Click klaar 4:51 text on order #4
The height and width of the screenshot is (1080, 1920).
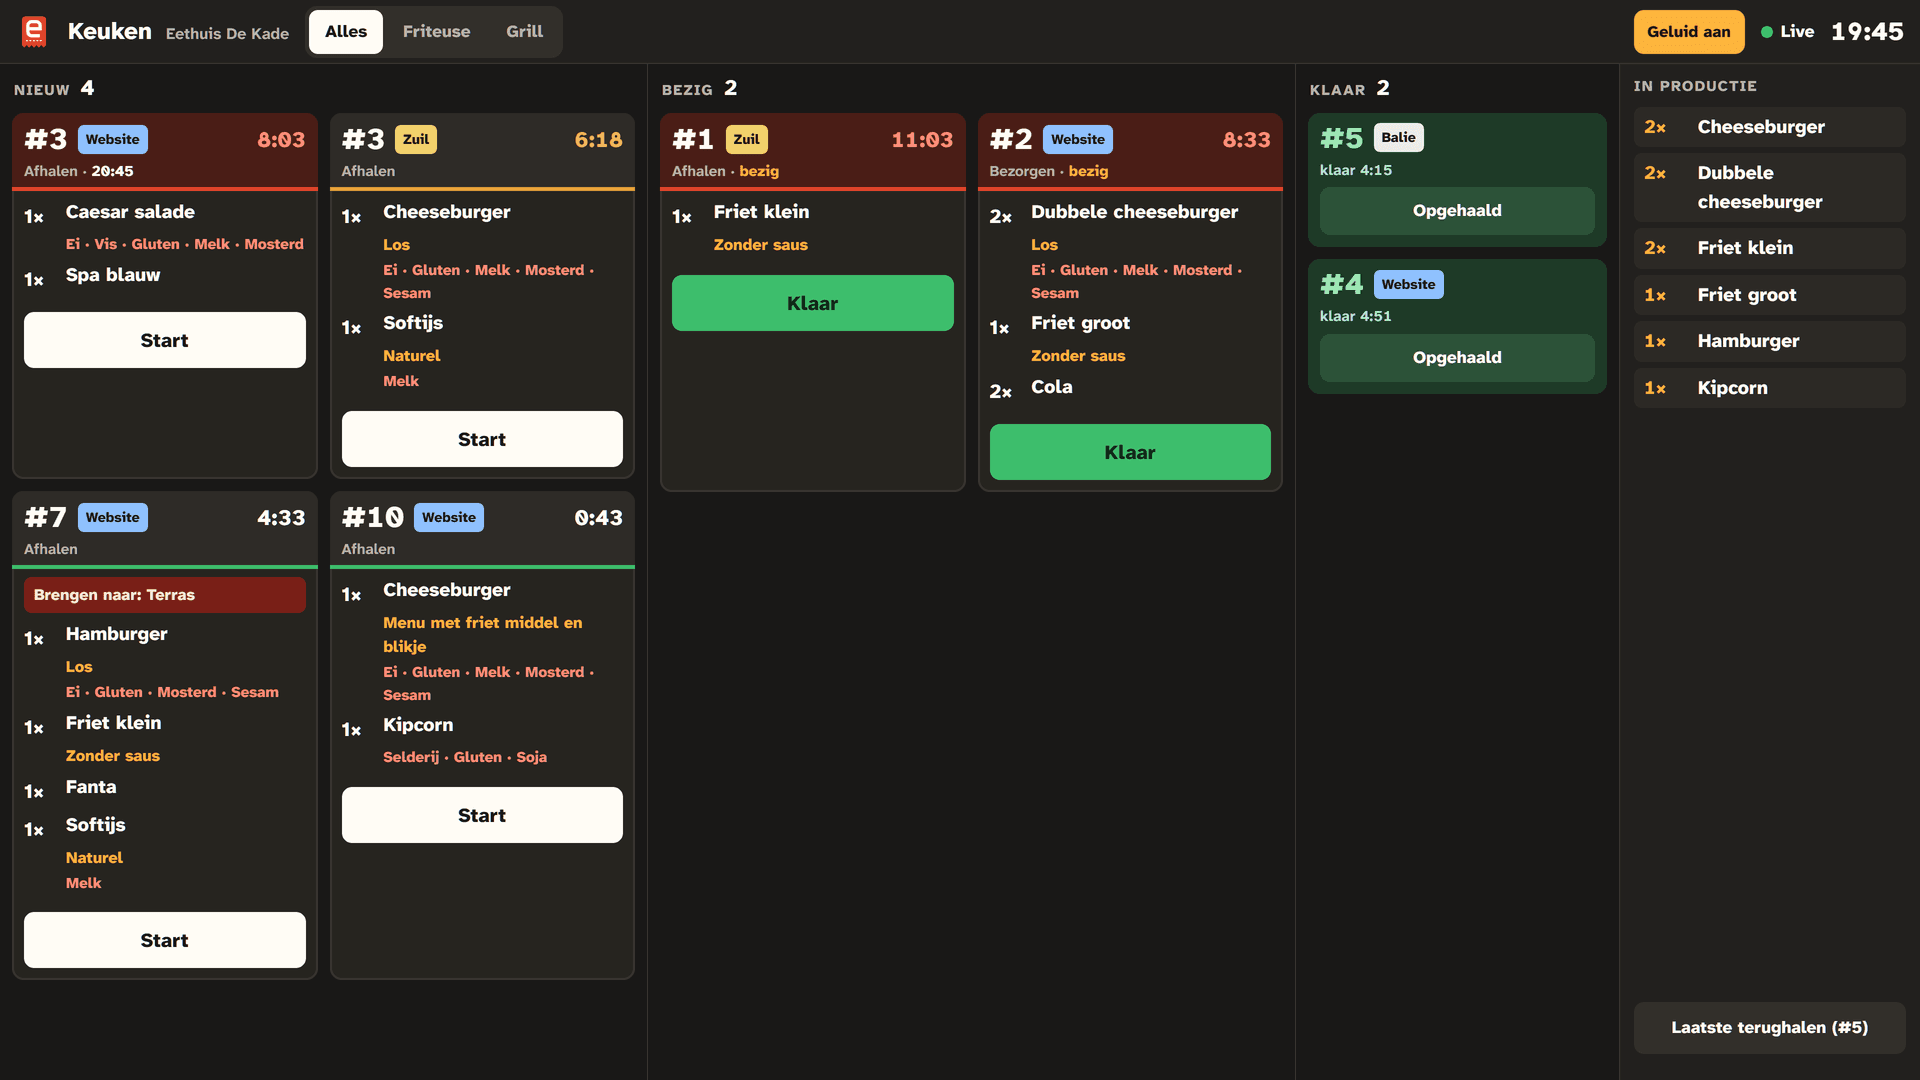(1355, 316)
